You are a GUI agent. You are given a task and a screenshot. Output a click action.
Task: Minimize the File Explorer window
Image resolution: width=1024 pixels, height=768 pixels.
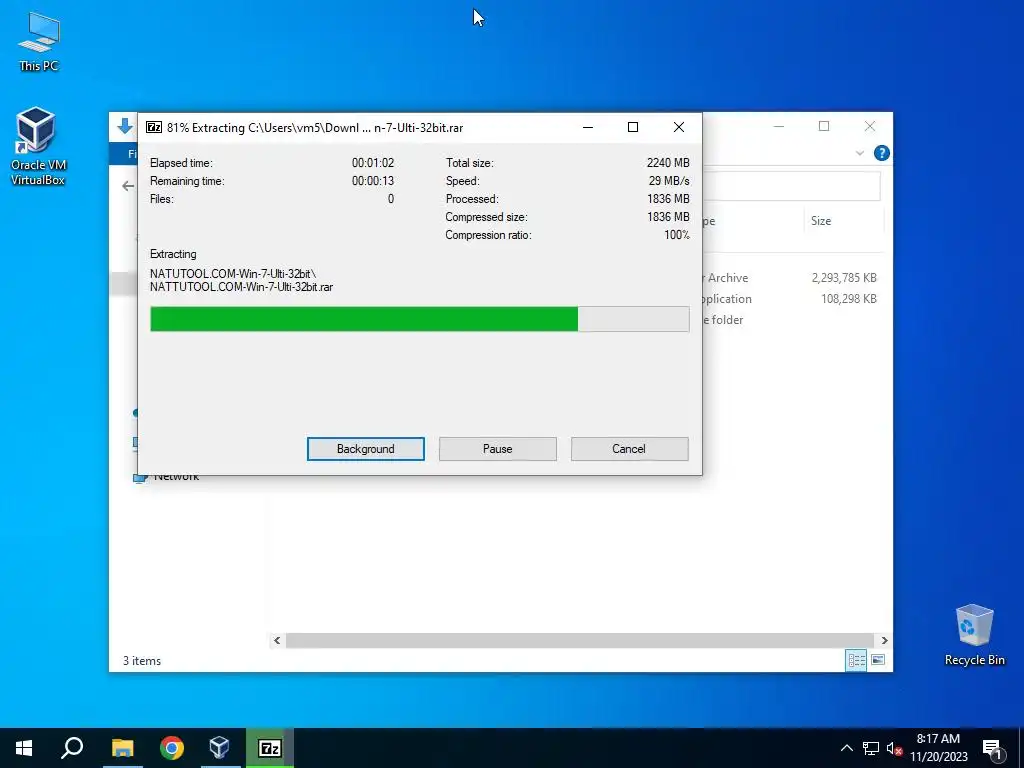point(778,126)
